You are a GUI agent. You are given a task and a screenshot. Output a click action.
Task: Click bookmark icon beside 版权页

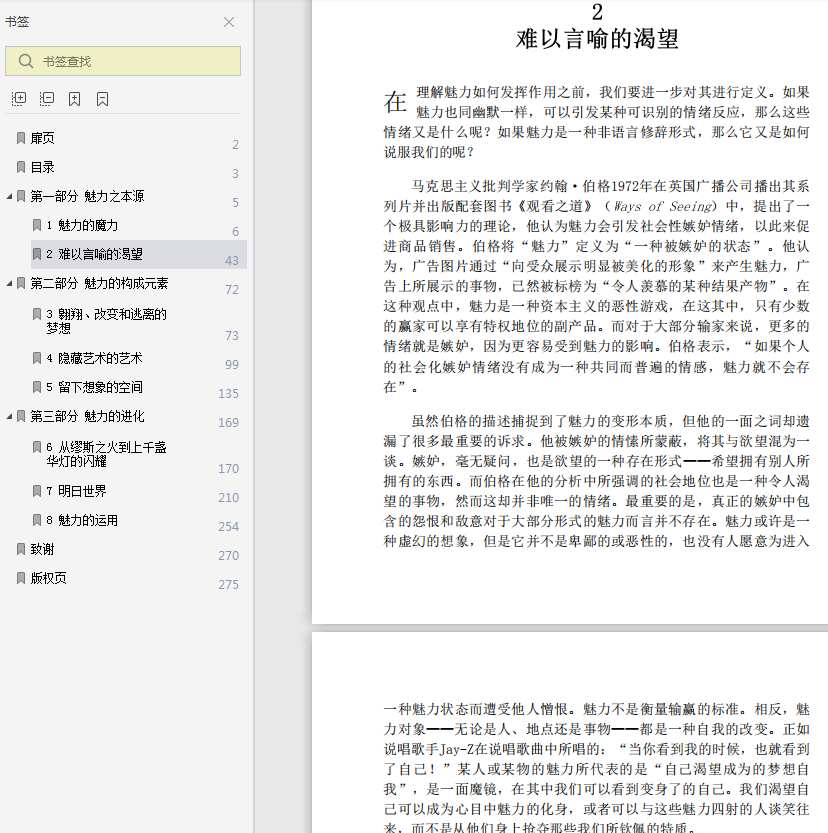pyautogui.click(x=21, y=578)
